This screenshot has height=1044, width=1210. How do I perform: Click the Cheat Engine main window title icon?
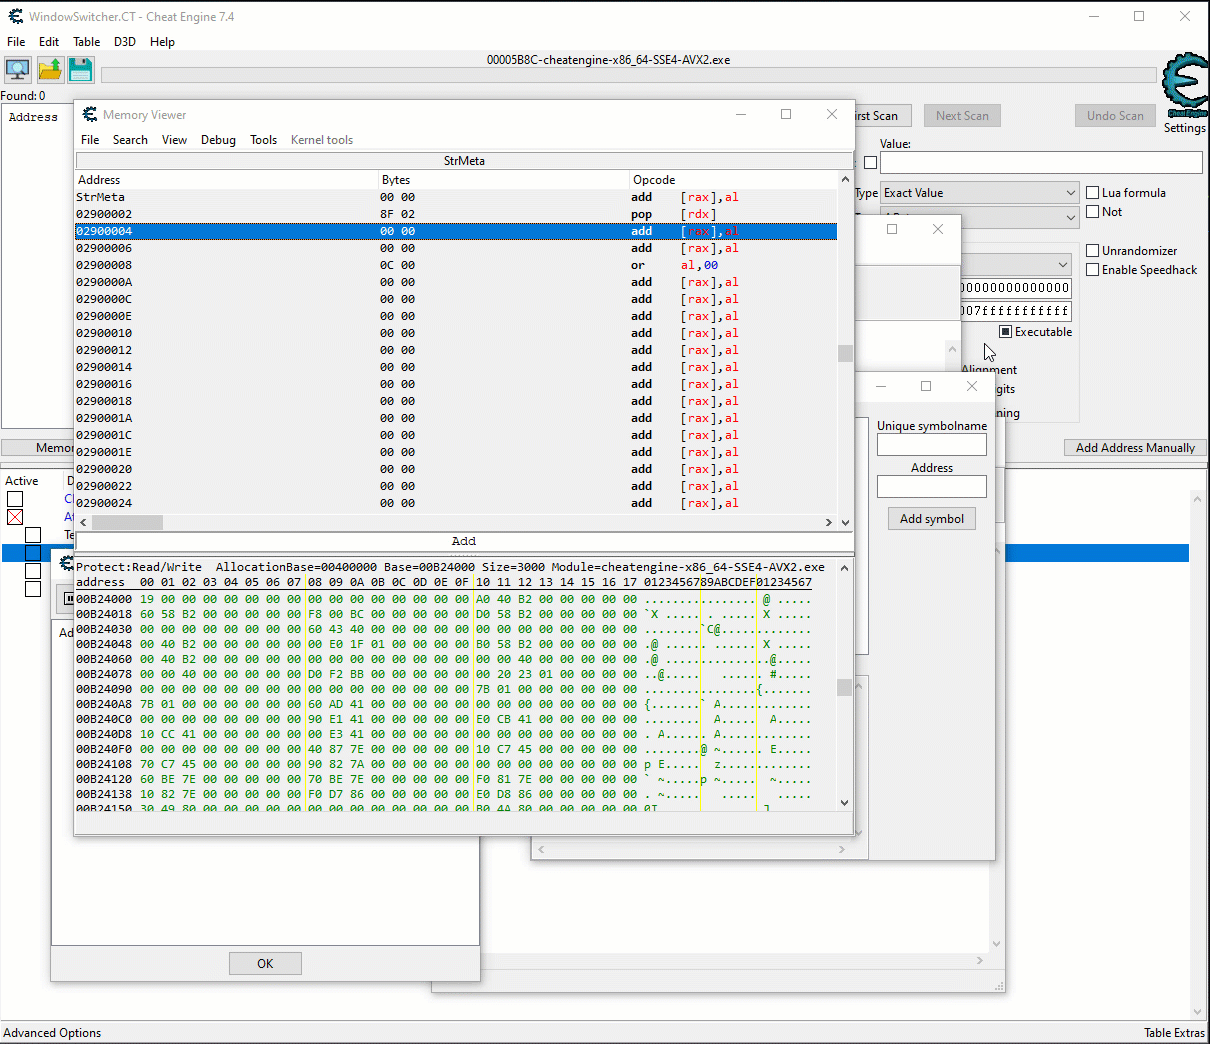(x=15, y=16)
